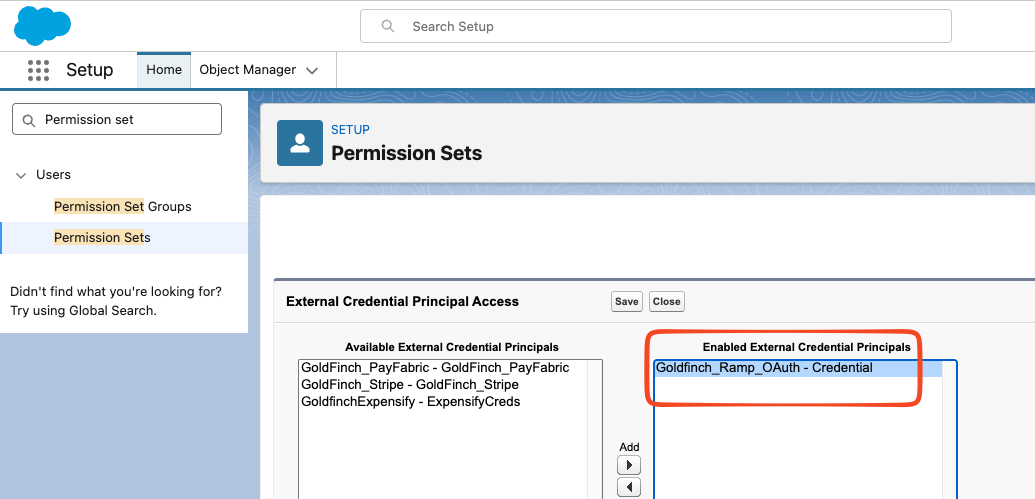Collapse the Users tree section
Screen dimensions: 1035x499
(21, 176)
